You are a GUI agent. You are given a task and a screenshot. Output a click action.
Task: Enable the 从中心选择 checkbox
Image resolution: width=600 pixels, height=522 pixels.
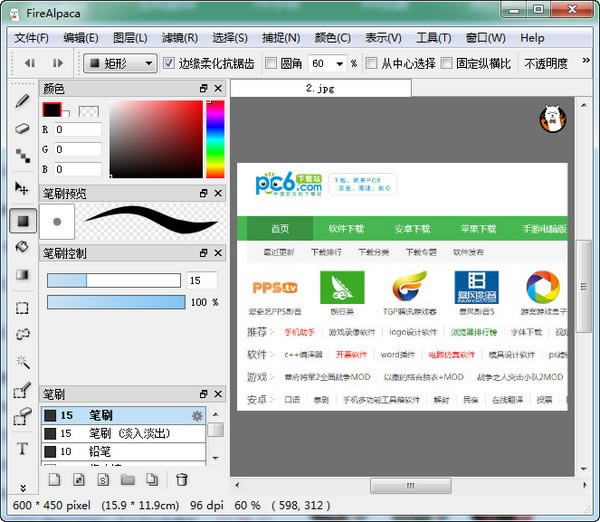click(372, 63)
